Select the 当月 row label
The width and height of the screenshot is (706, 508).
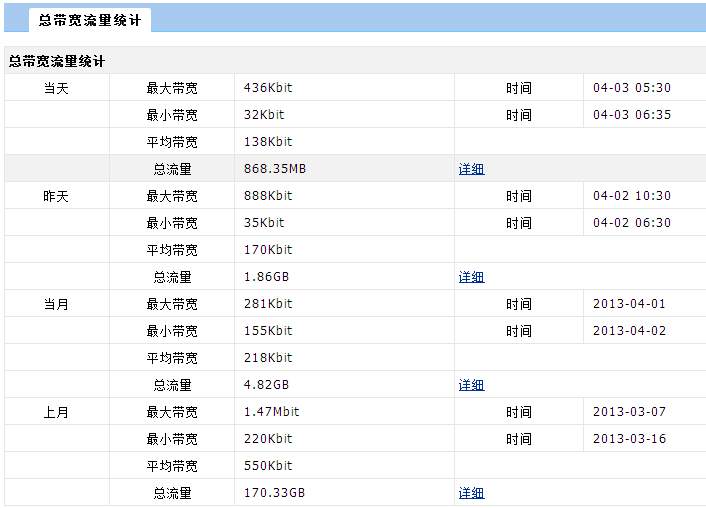pyautogui.click(x=56, y=304)
